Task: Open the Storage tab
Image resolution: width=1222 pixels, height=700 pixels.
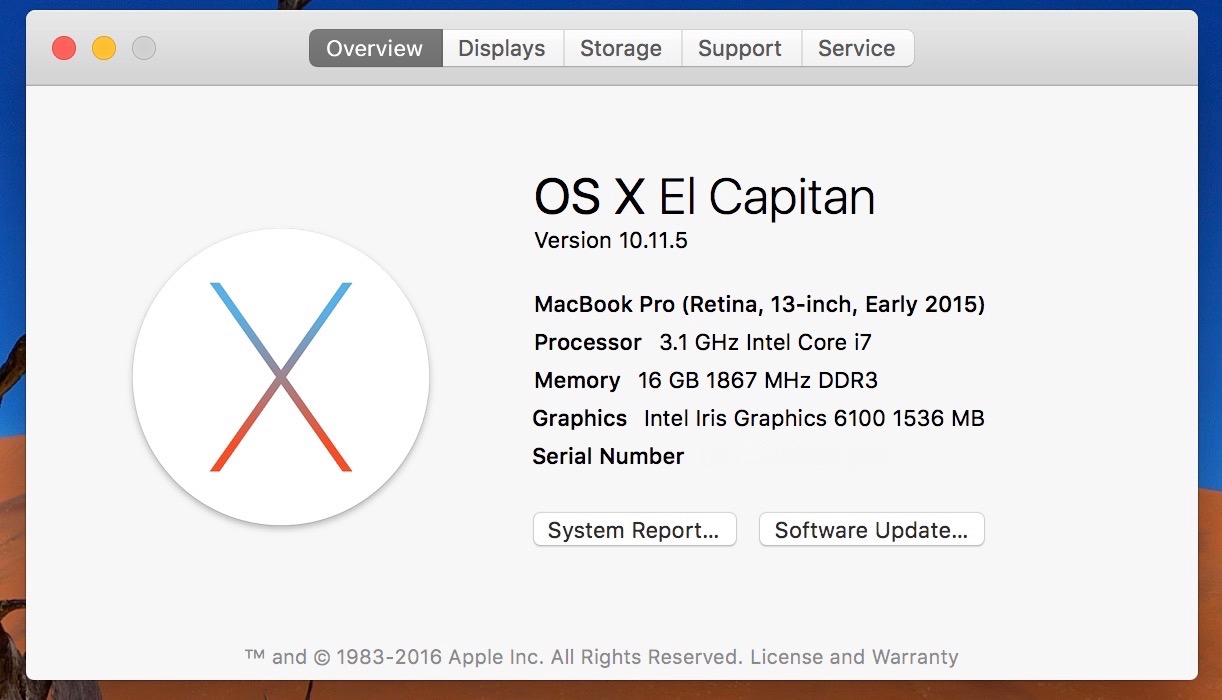Action: coord(621,48)
